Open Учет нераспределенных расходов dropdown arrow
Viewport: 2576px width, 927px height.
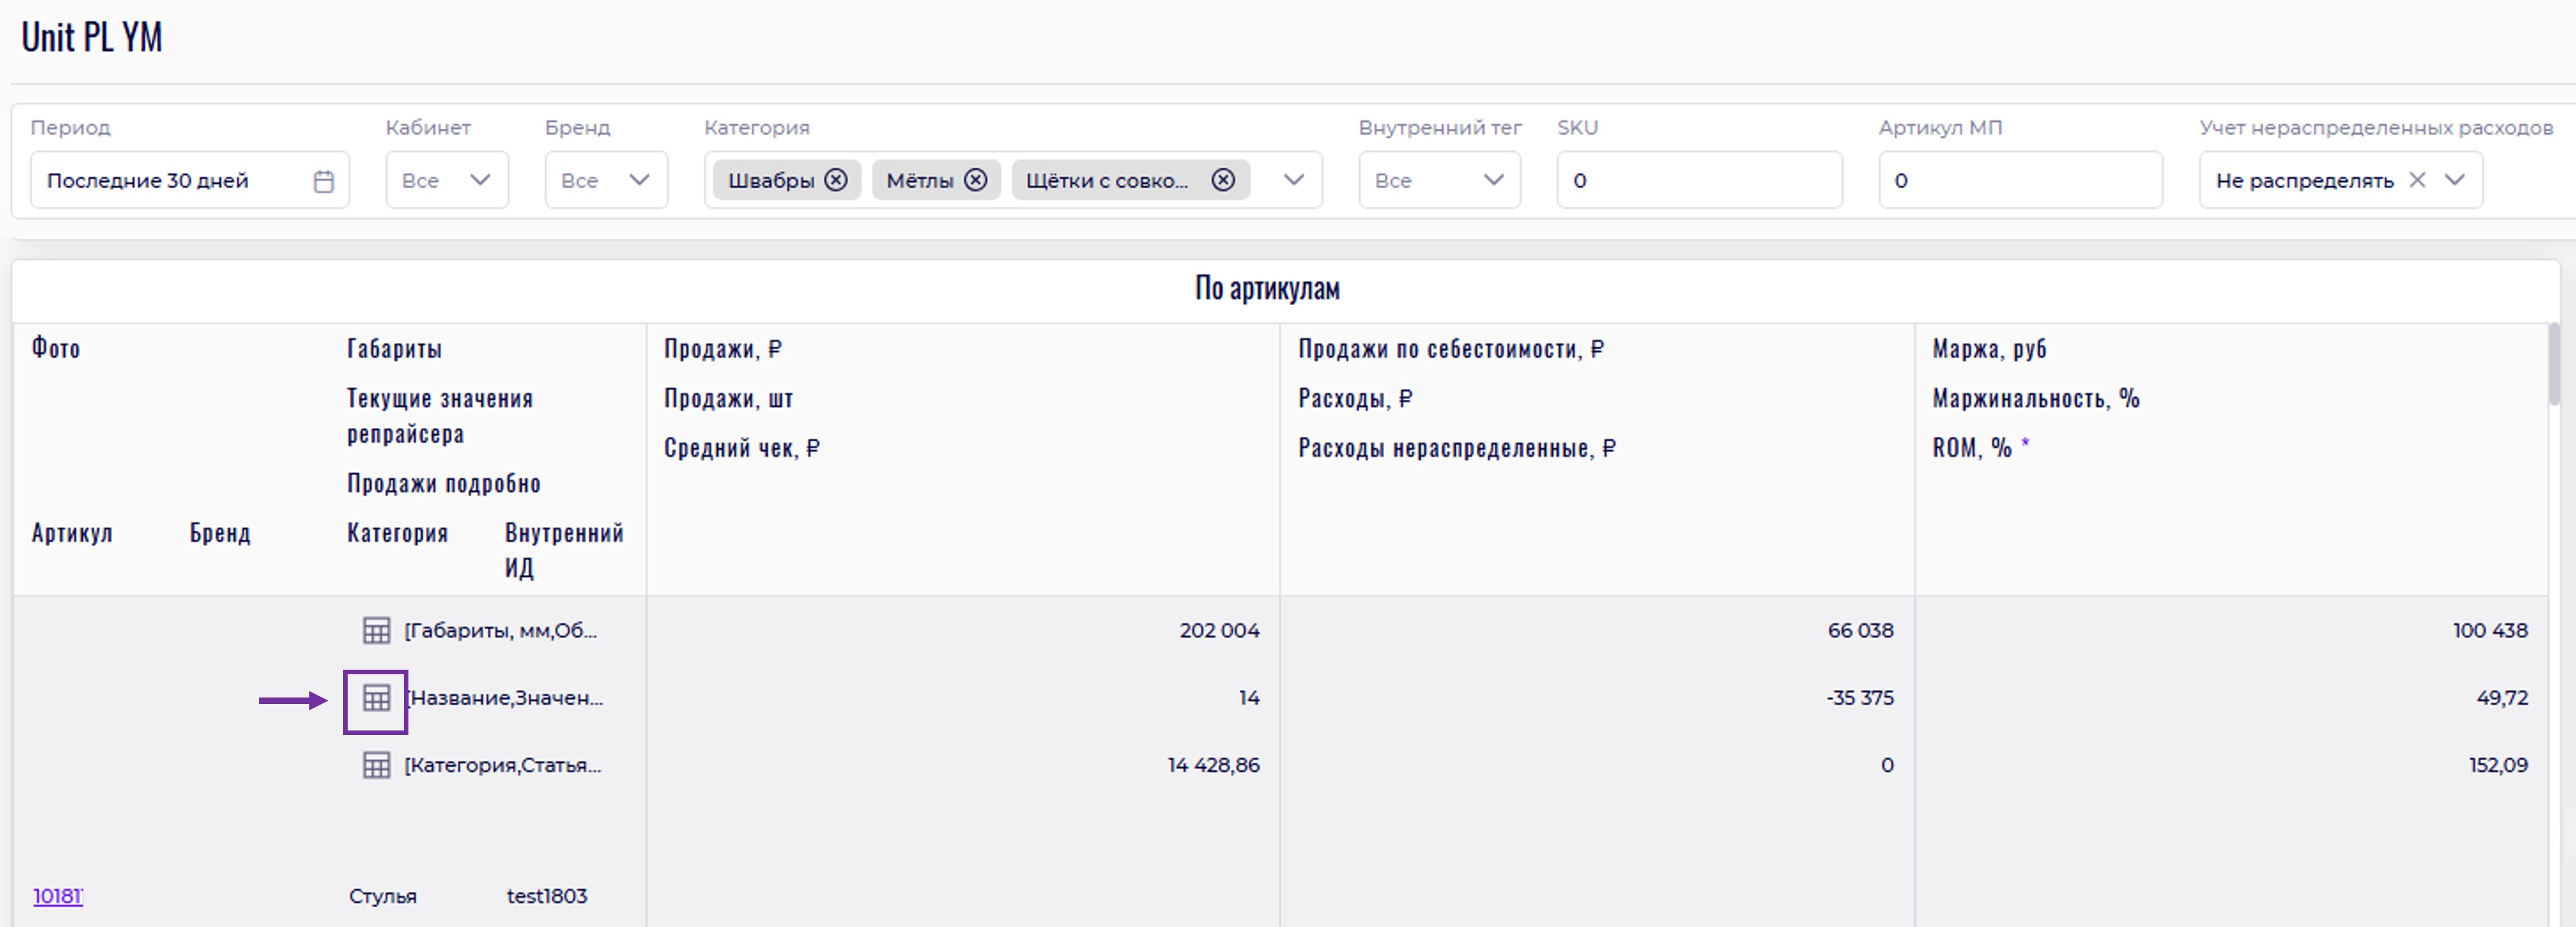(x=2454, y=180)
